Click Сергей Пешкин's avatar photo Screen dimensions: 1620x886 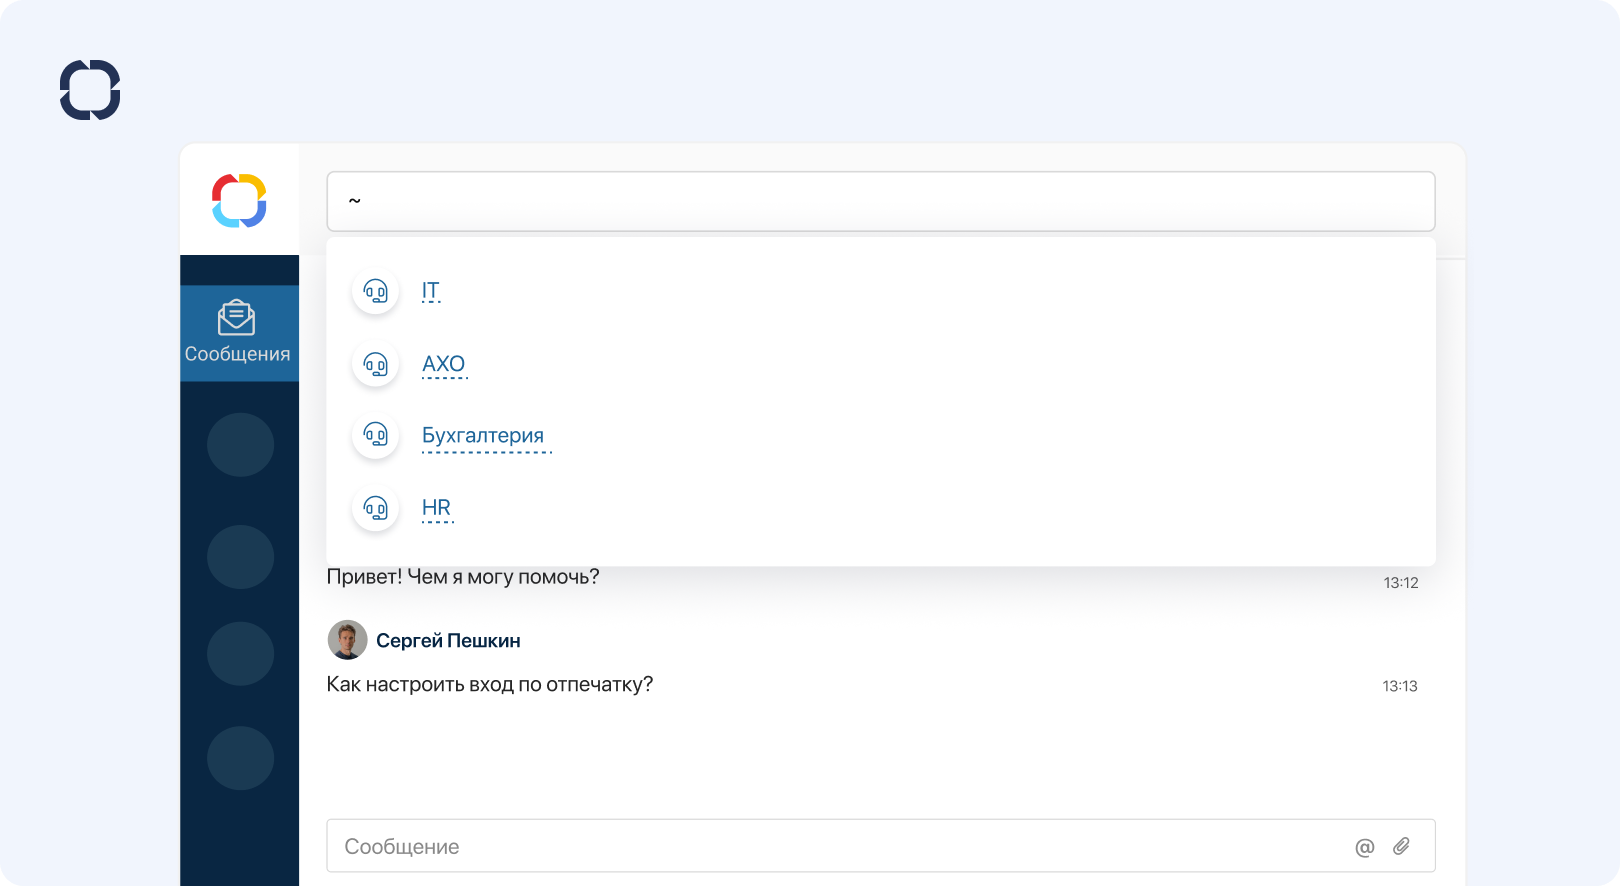tap(347, 640)
